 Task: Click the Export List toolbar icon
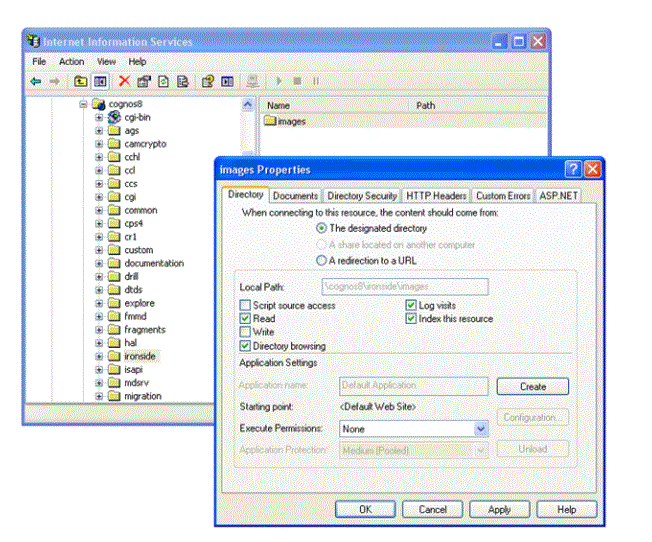pos(183,81)
